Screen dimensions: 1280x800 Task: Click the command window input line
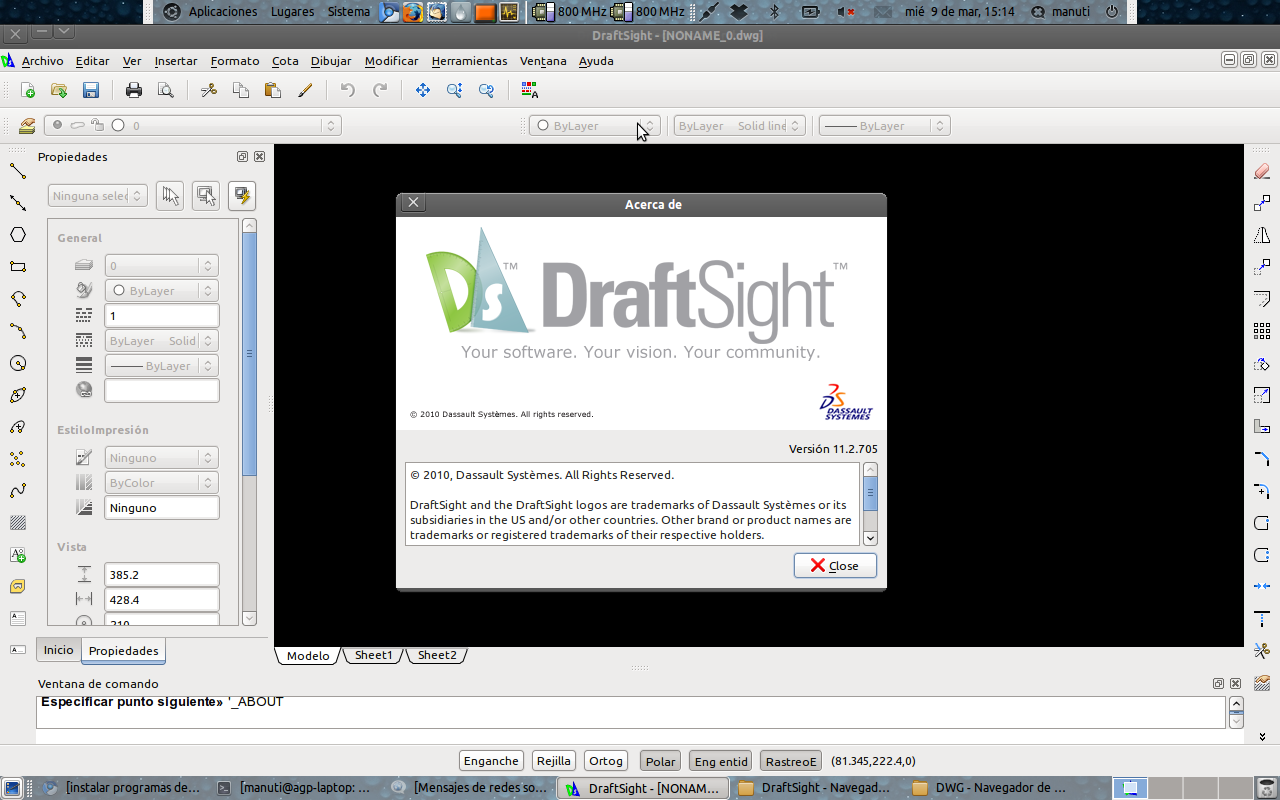click(631, 712)
